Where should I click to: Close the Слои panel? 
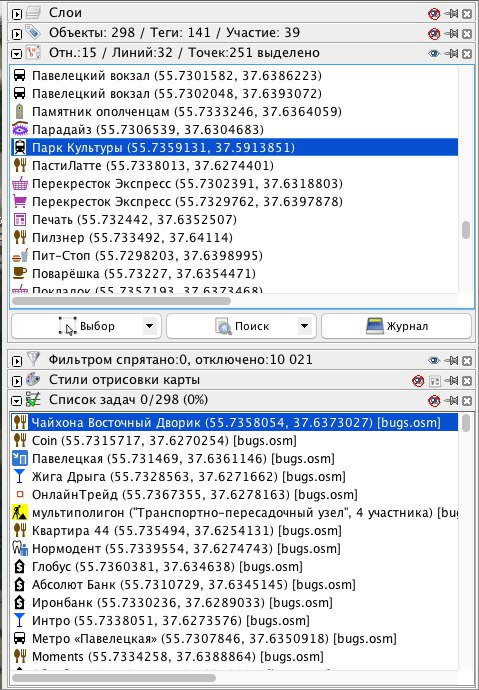[467, 14]
